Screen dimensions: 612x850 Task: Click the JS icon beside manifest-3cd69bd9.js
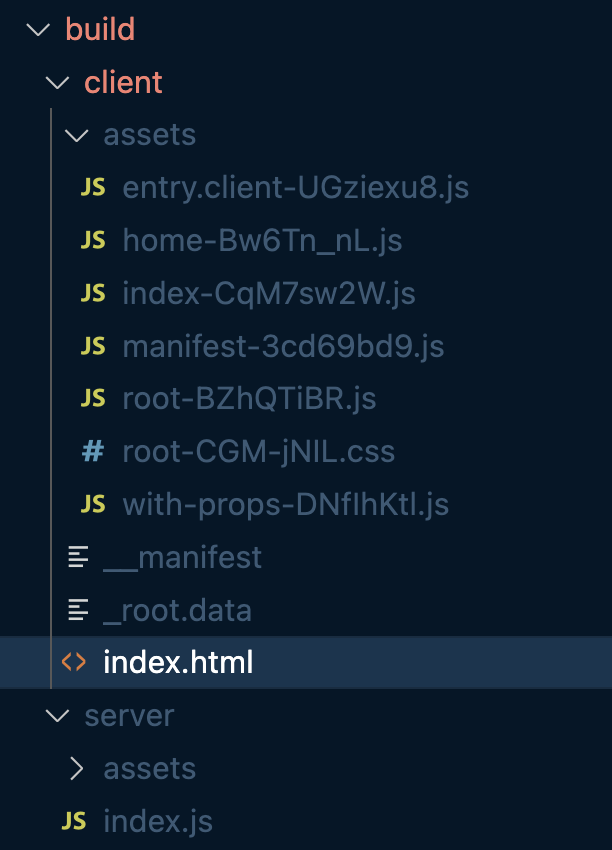click(x=92, y=345)
